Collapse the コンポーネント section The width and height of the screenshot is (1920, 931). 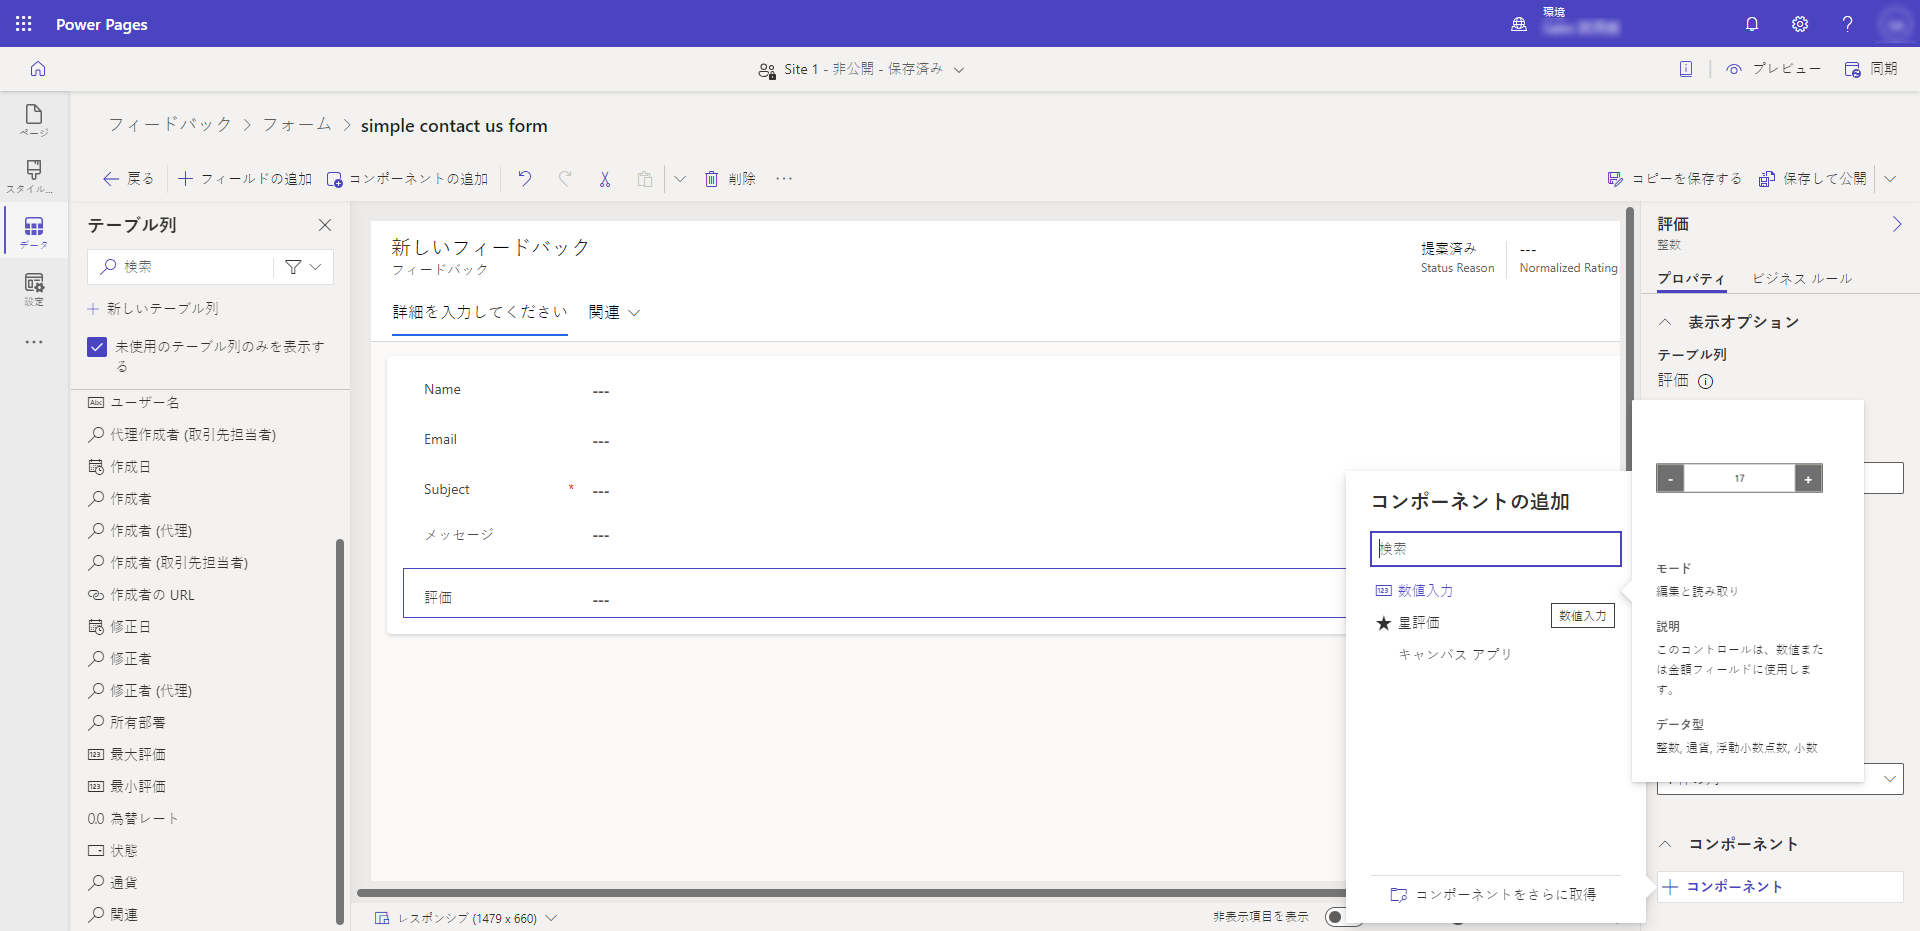(1665, 844)
